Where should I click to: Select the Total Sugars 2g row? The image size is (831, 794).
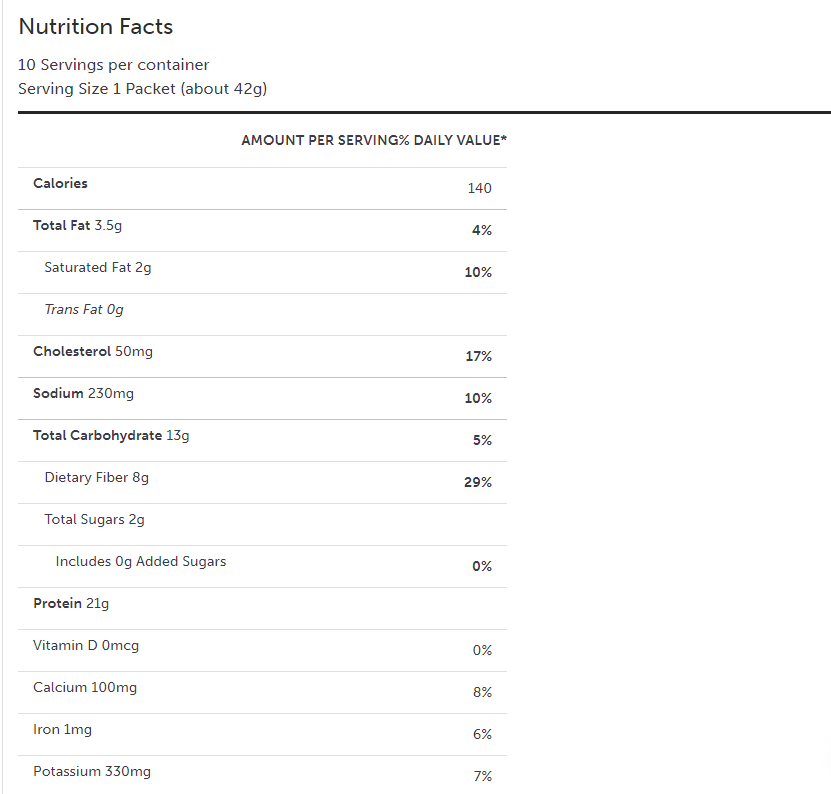(95, 519)
